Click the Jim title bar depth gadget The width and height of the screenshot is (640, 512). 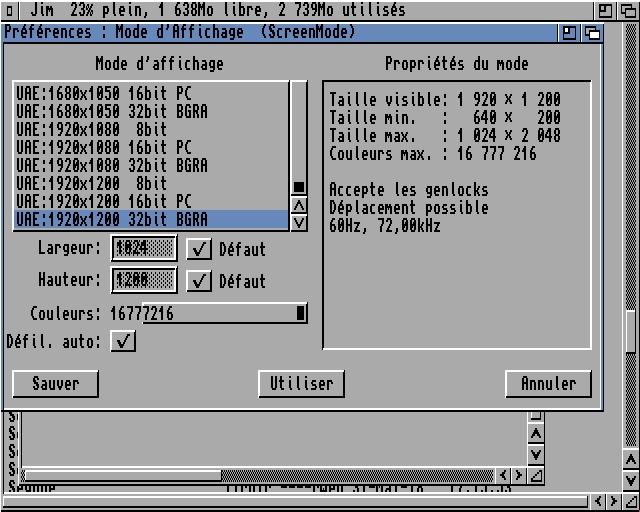(x=630, y=10)
